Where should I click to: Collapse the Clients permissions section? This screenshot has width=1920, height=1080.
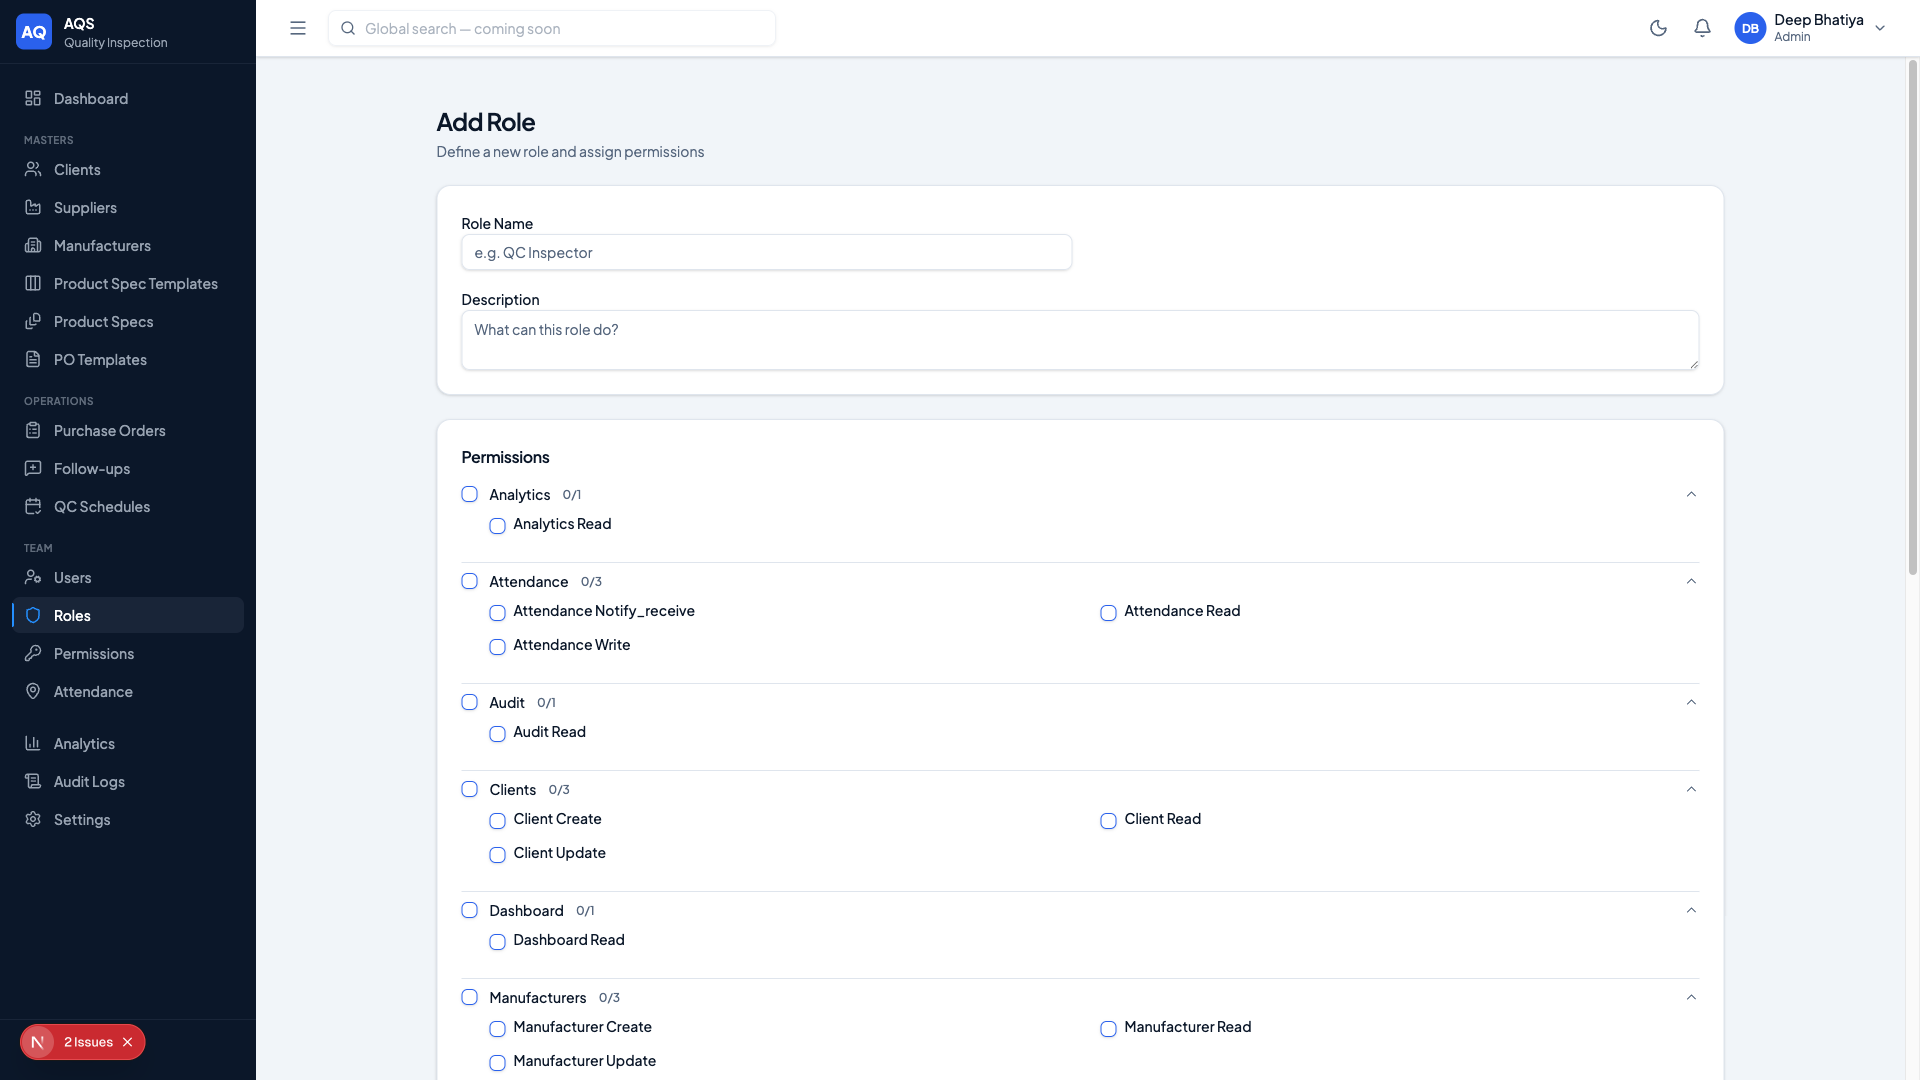point(1691,789)
